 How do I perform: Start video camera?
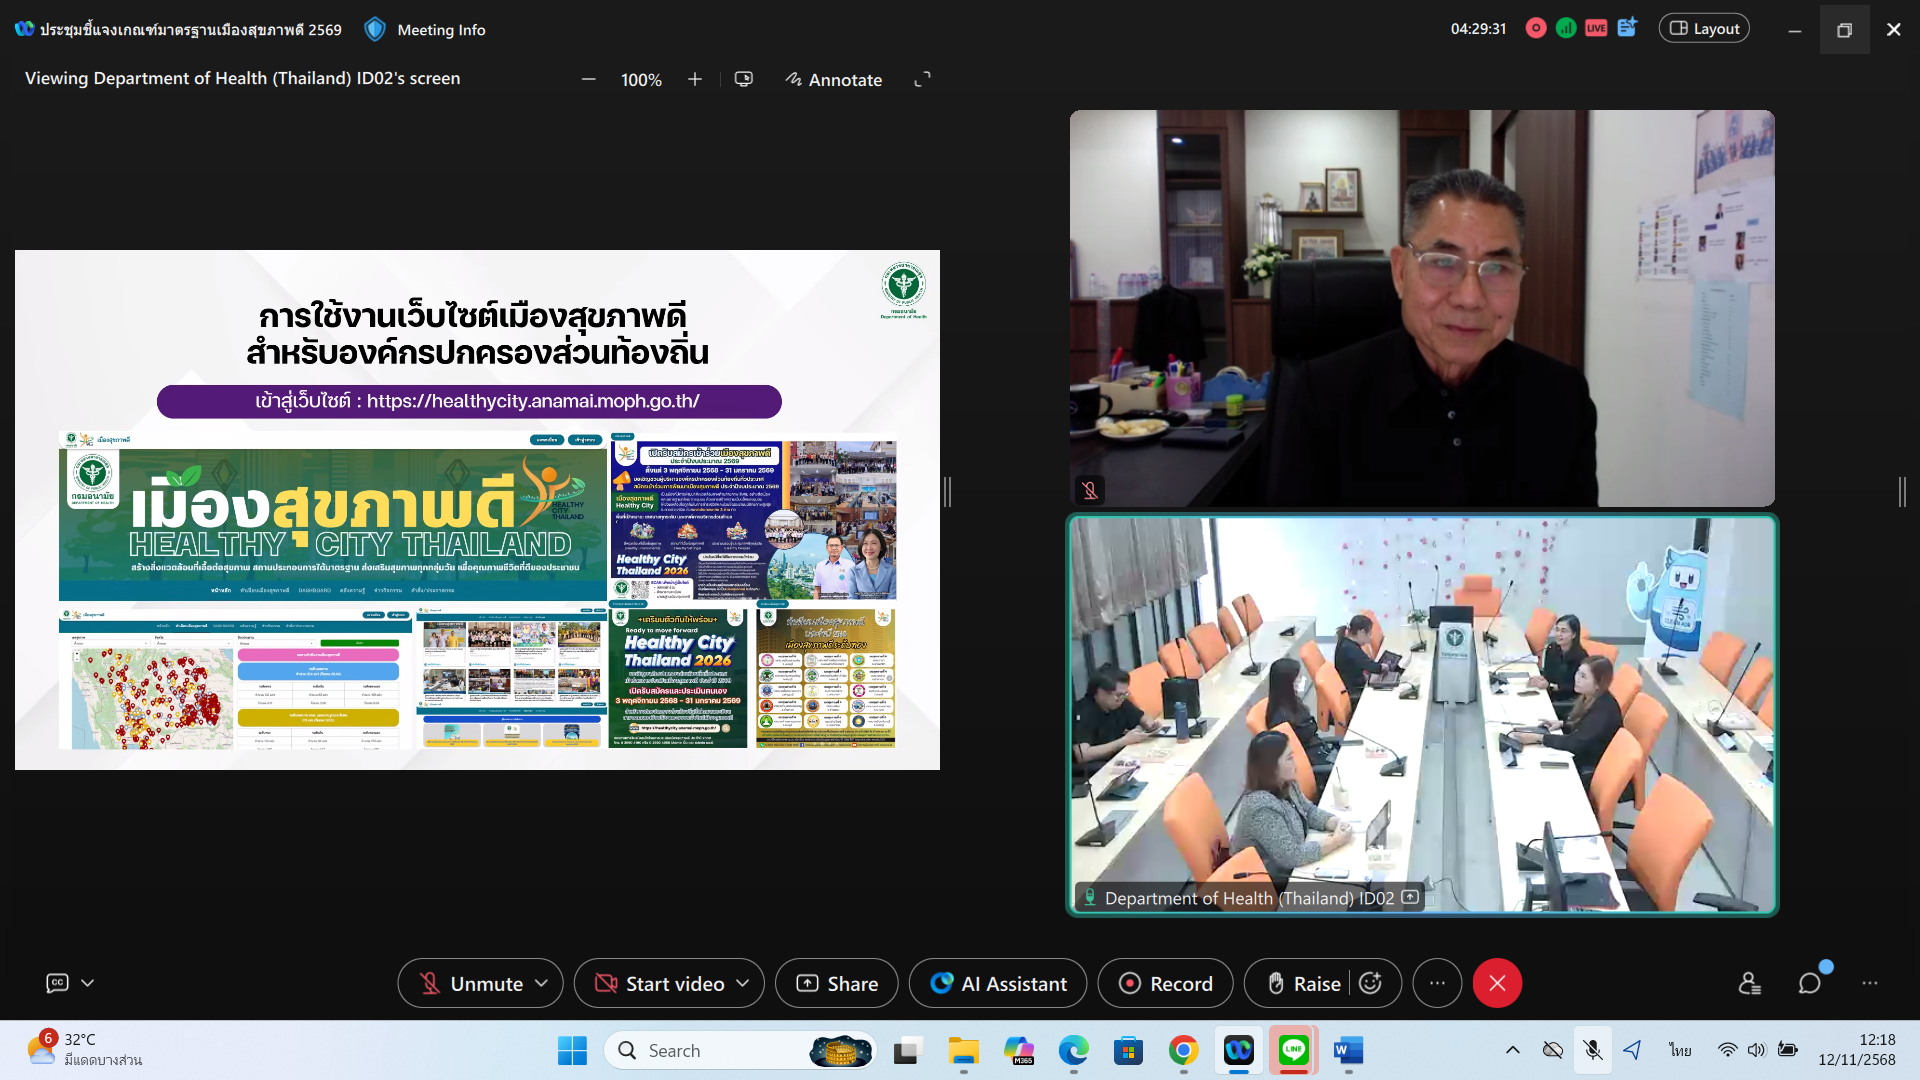(x=660, y=984)
